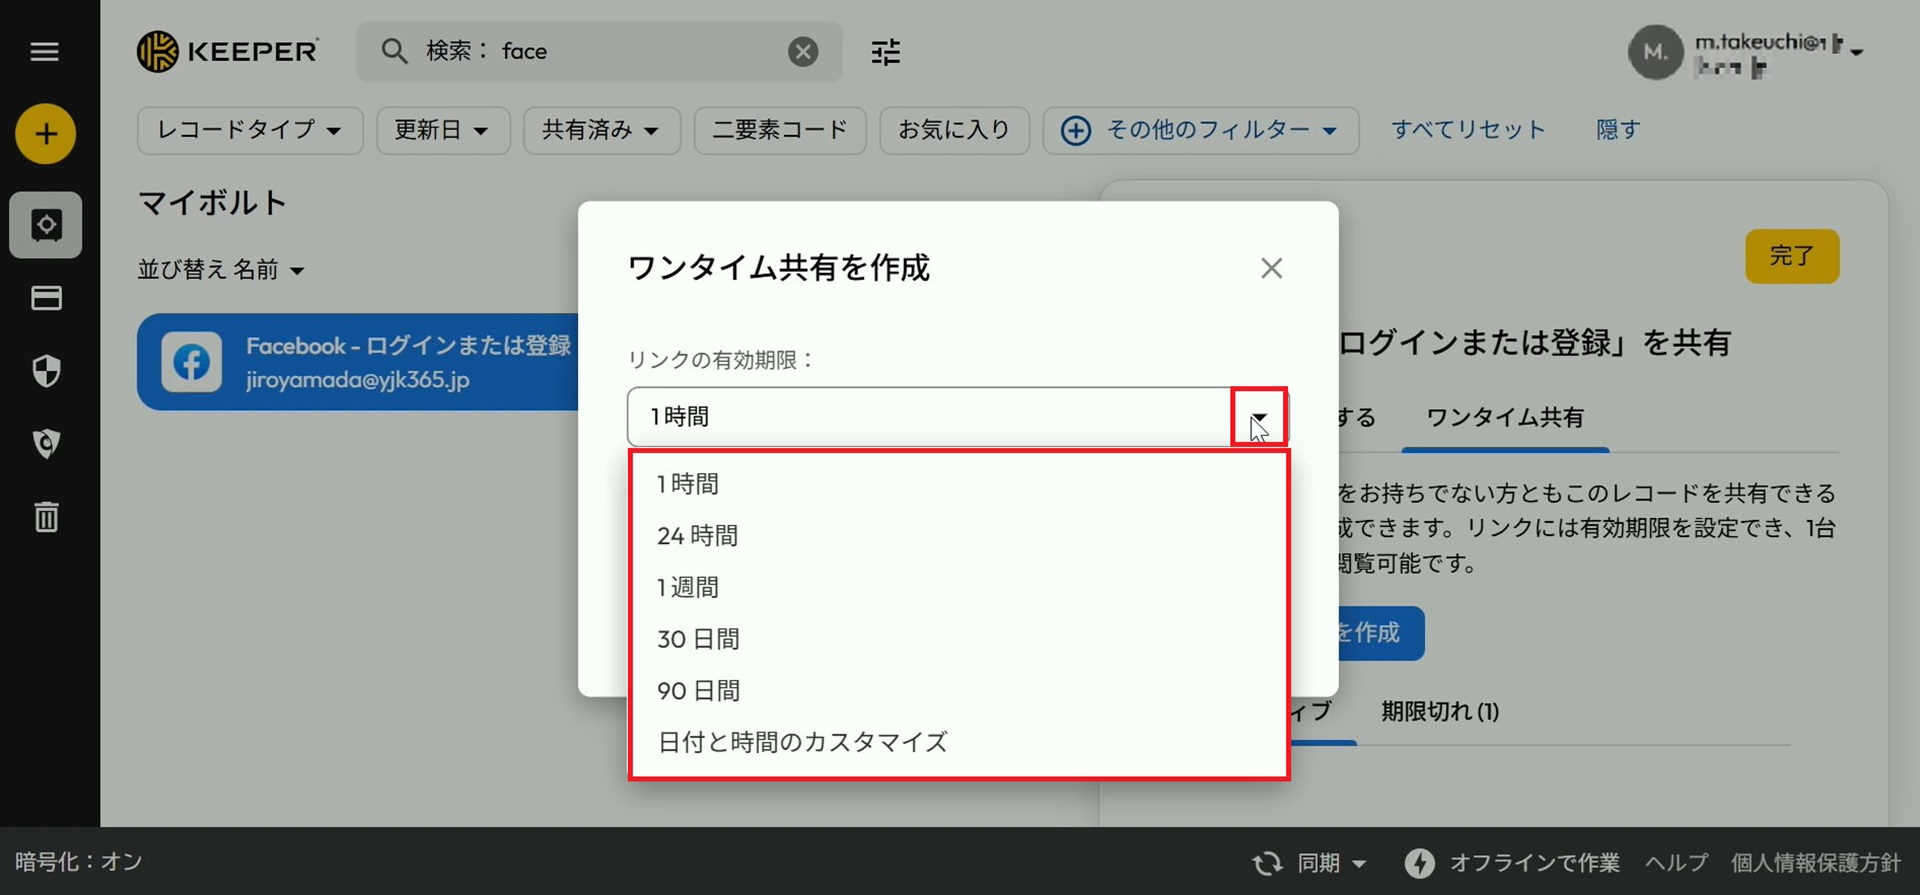Switch to the ワンタイム共有 tab
Screen dimensions: 1920x895
(x=1504, y=417)
